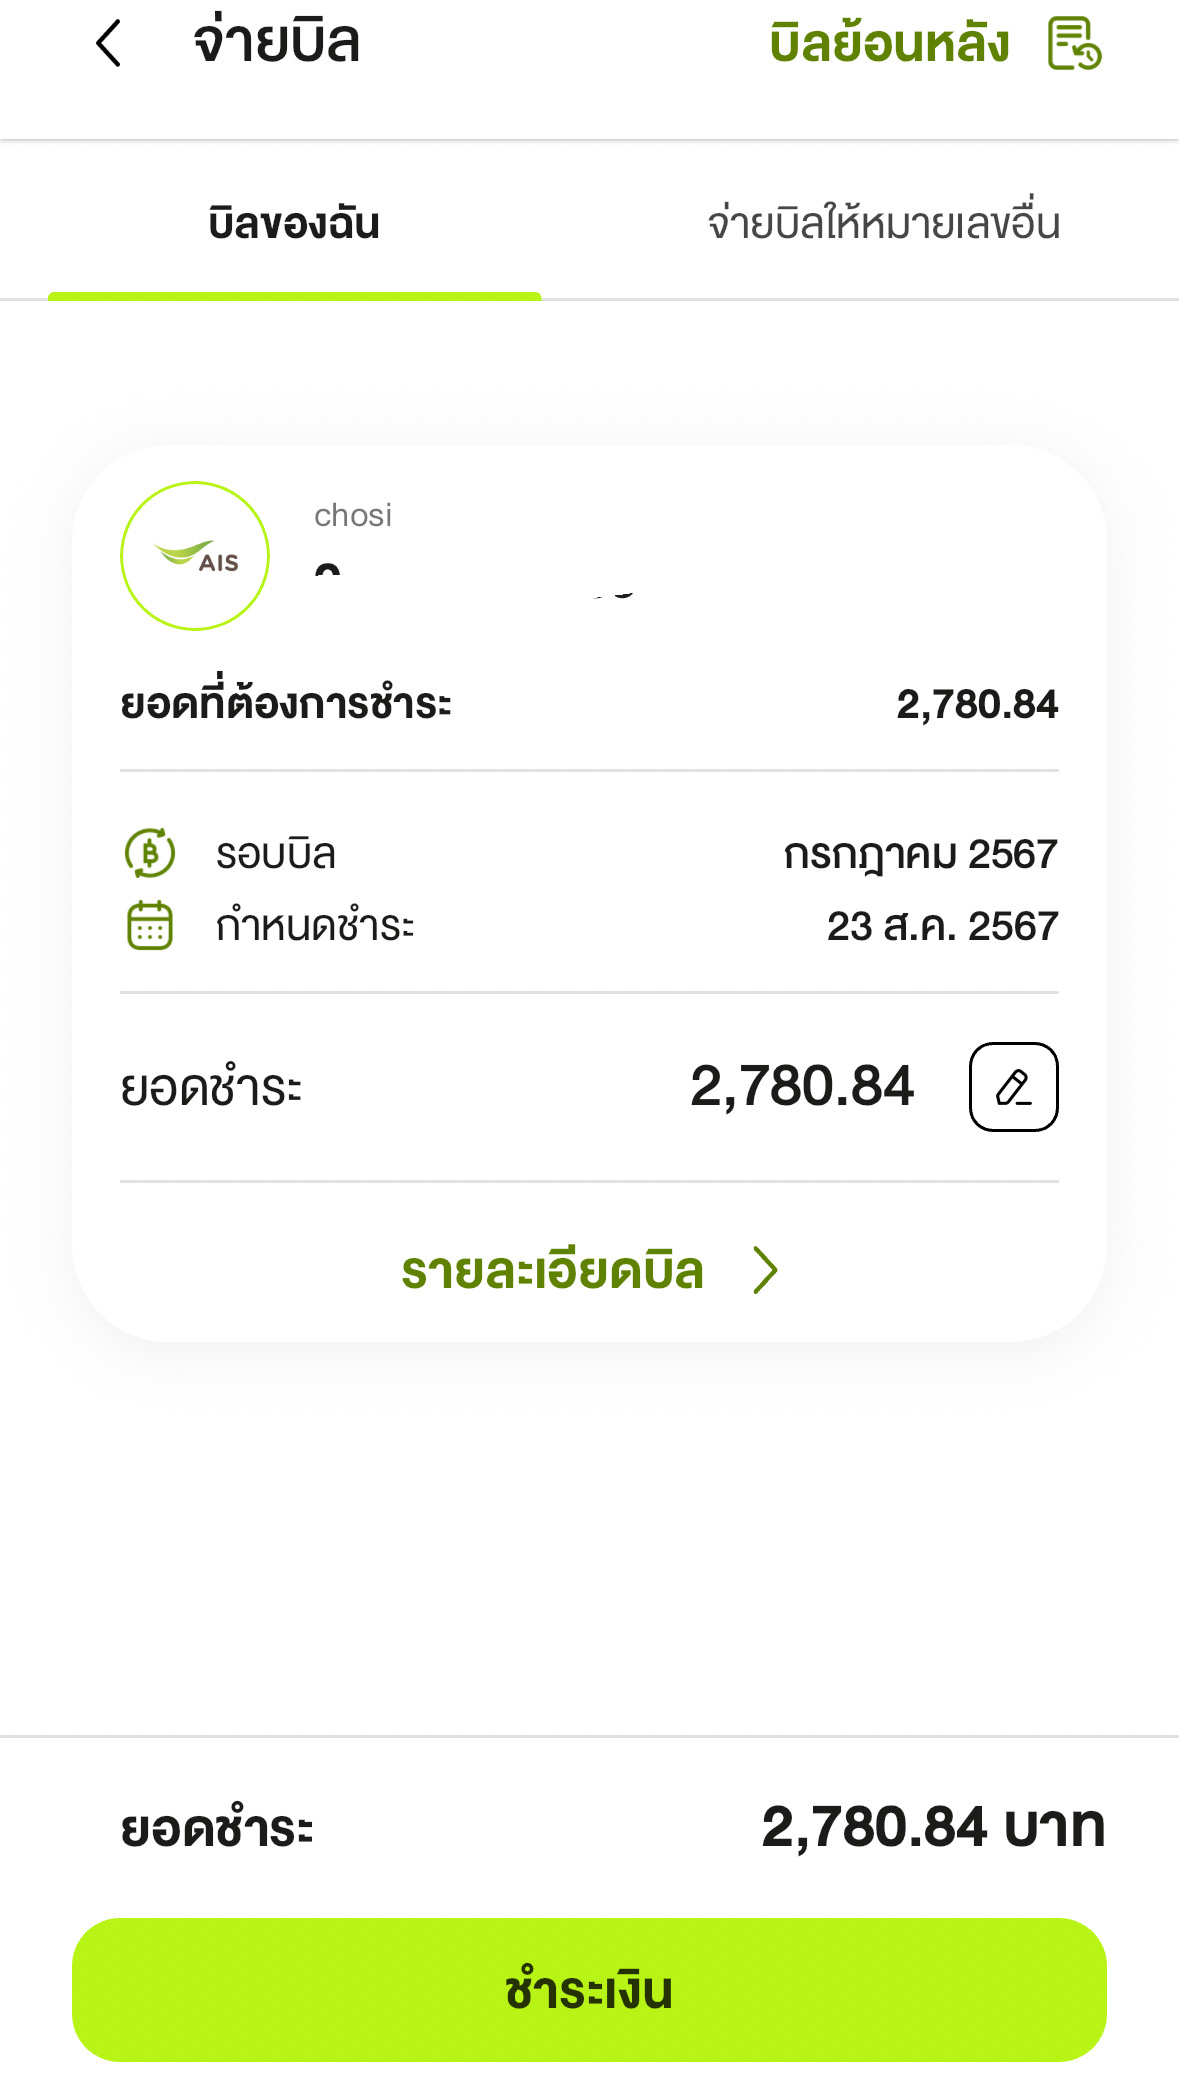Tap the 23 ส.ค. 2567 due date

tap(942, 926)
